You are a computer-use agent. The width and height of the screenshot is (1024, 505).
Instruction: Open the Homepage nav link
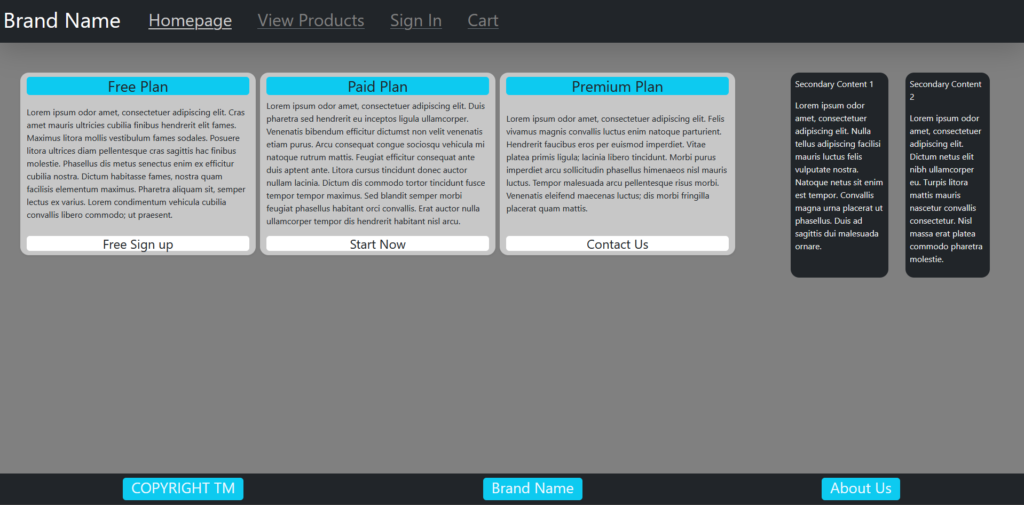pos(190,21)
